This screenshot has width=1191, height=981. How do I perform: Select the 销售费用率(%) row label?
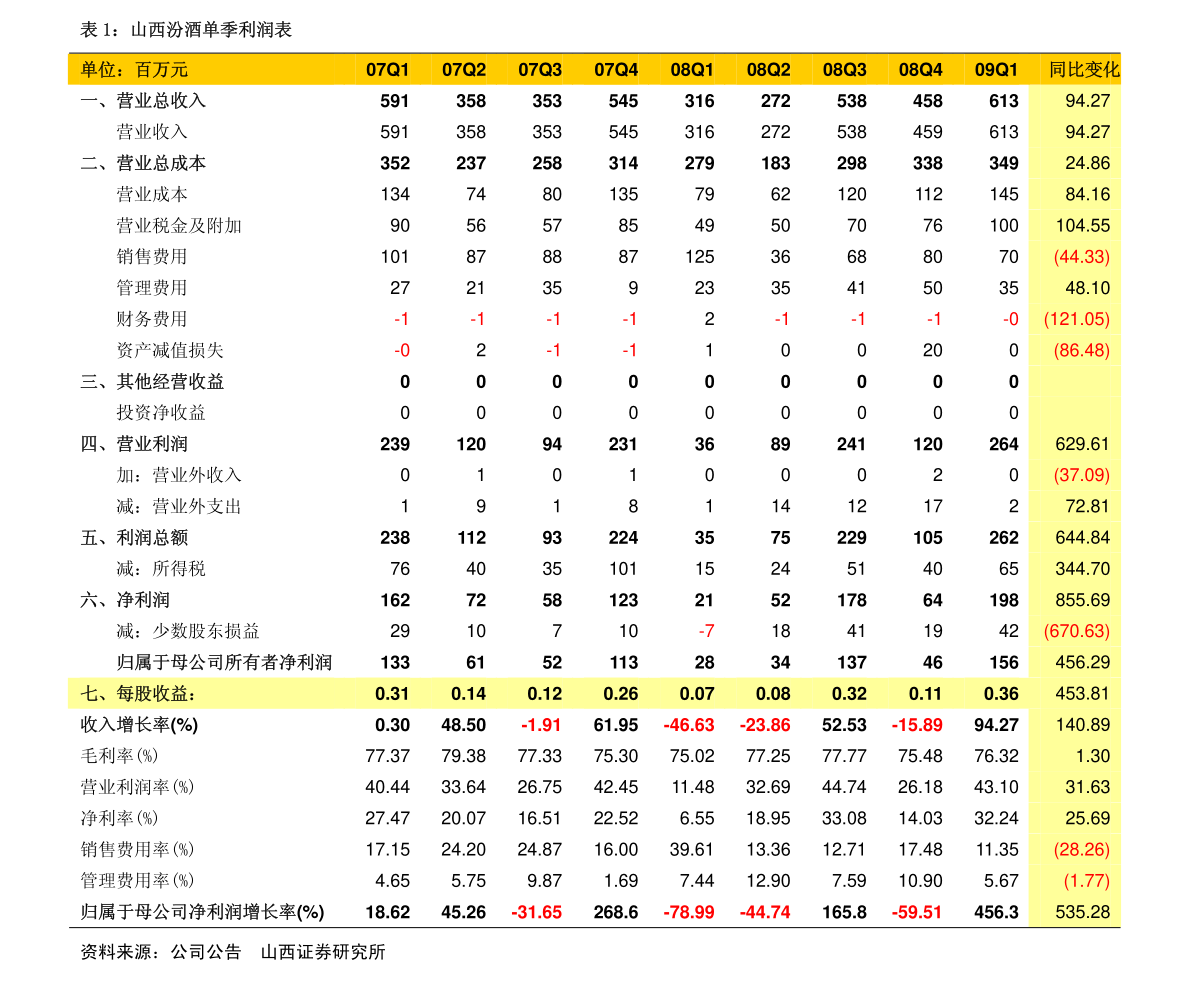pyautogui.click(x=137, y=850)
